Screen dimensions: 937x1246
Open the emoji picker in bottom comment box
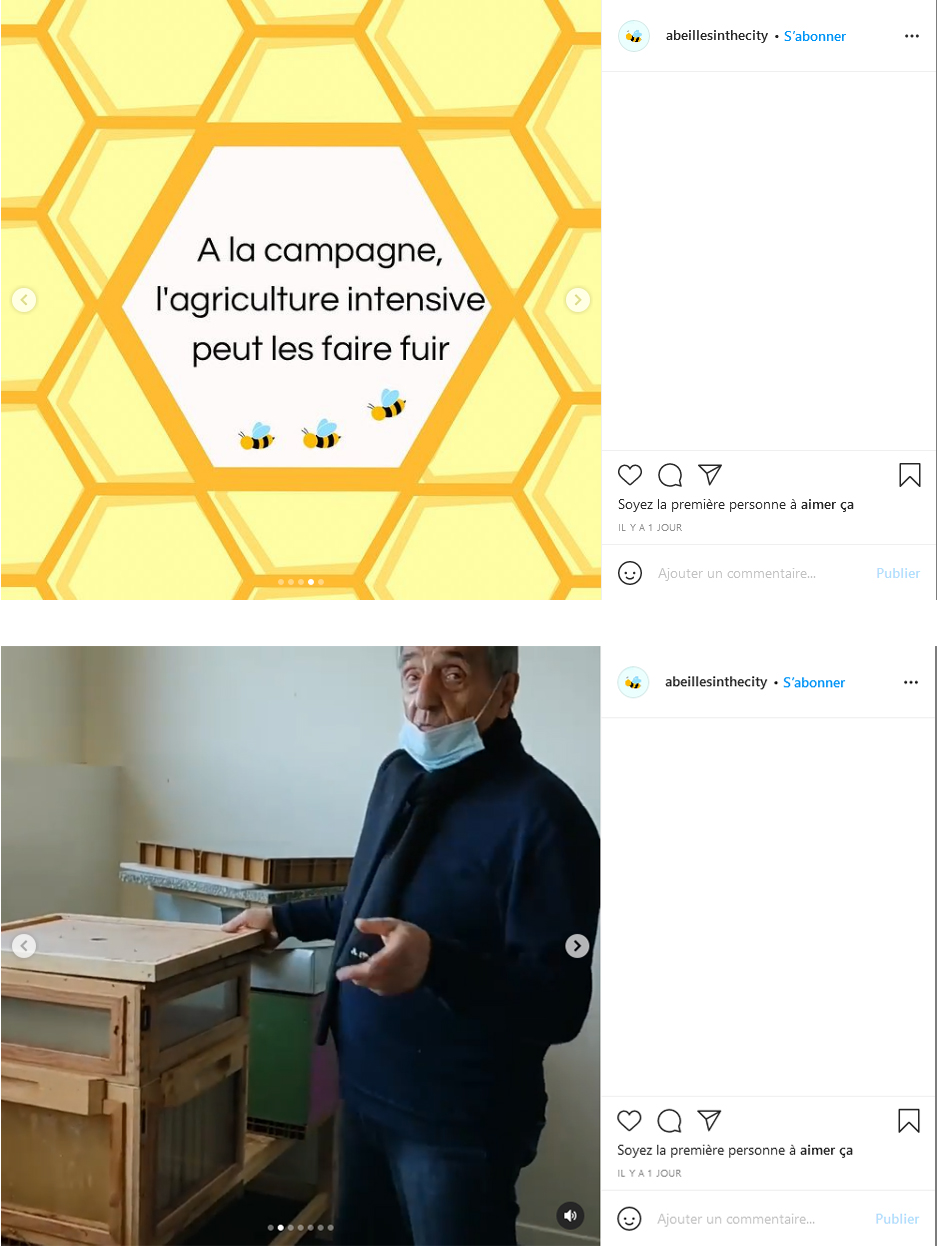point(630,1219)
